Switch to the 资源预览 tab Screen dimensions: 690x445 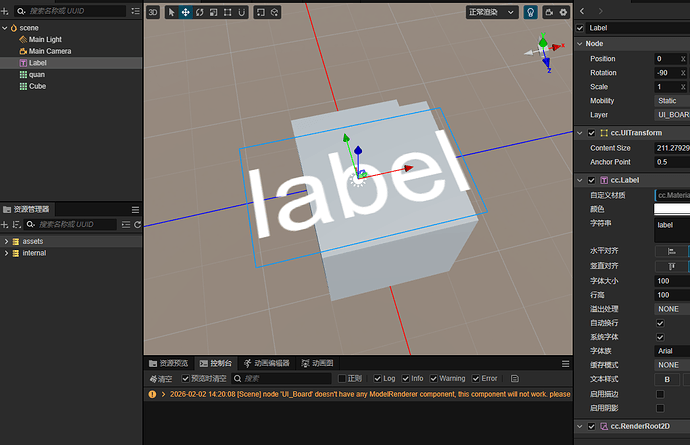(169, 363)
